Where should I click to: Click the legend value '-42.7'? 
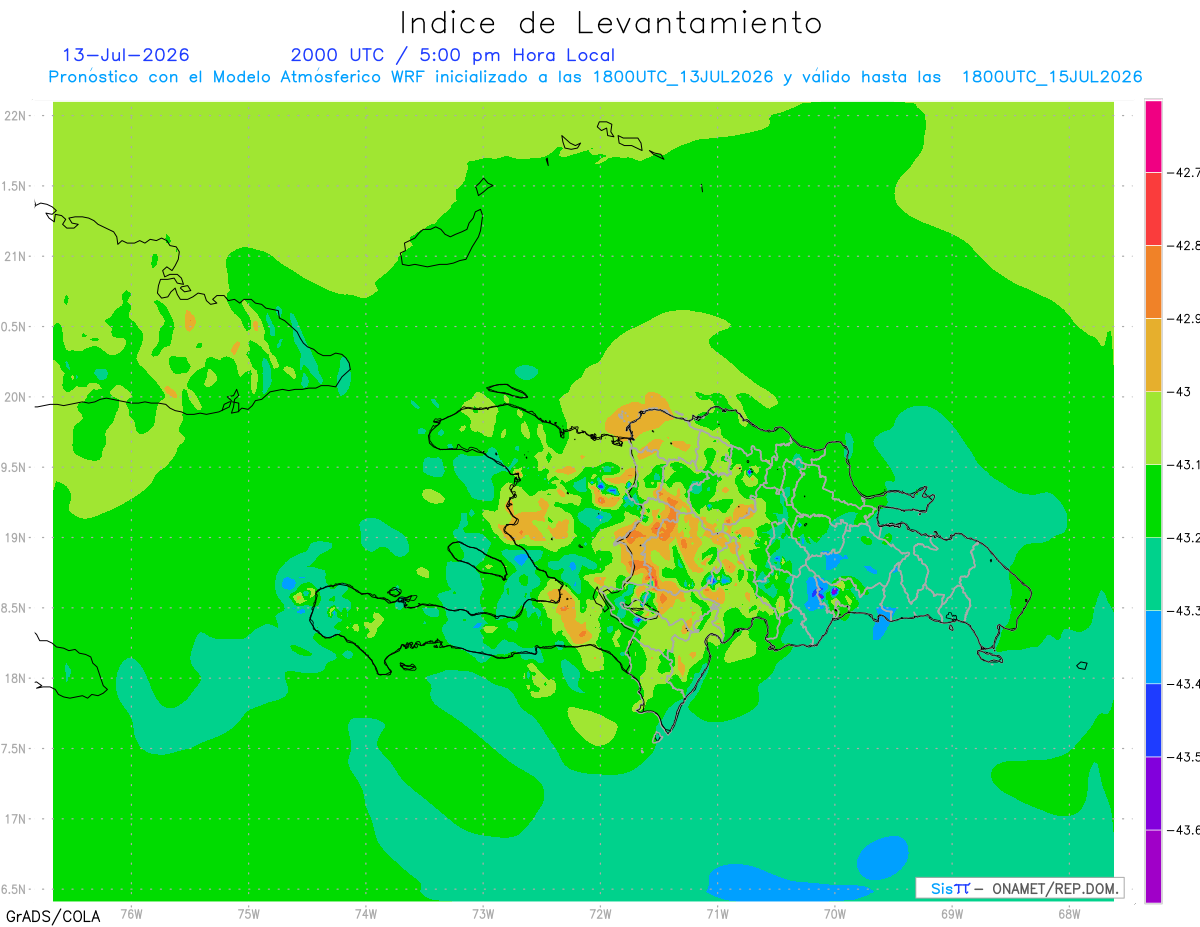[1185, 173]
